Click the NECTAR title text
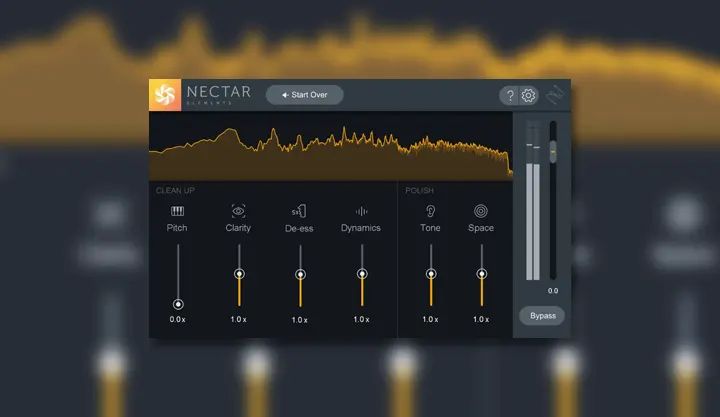The height and width of the screenshot is (417, 720). tap(219, 92)
